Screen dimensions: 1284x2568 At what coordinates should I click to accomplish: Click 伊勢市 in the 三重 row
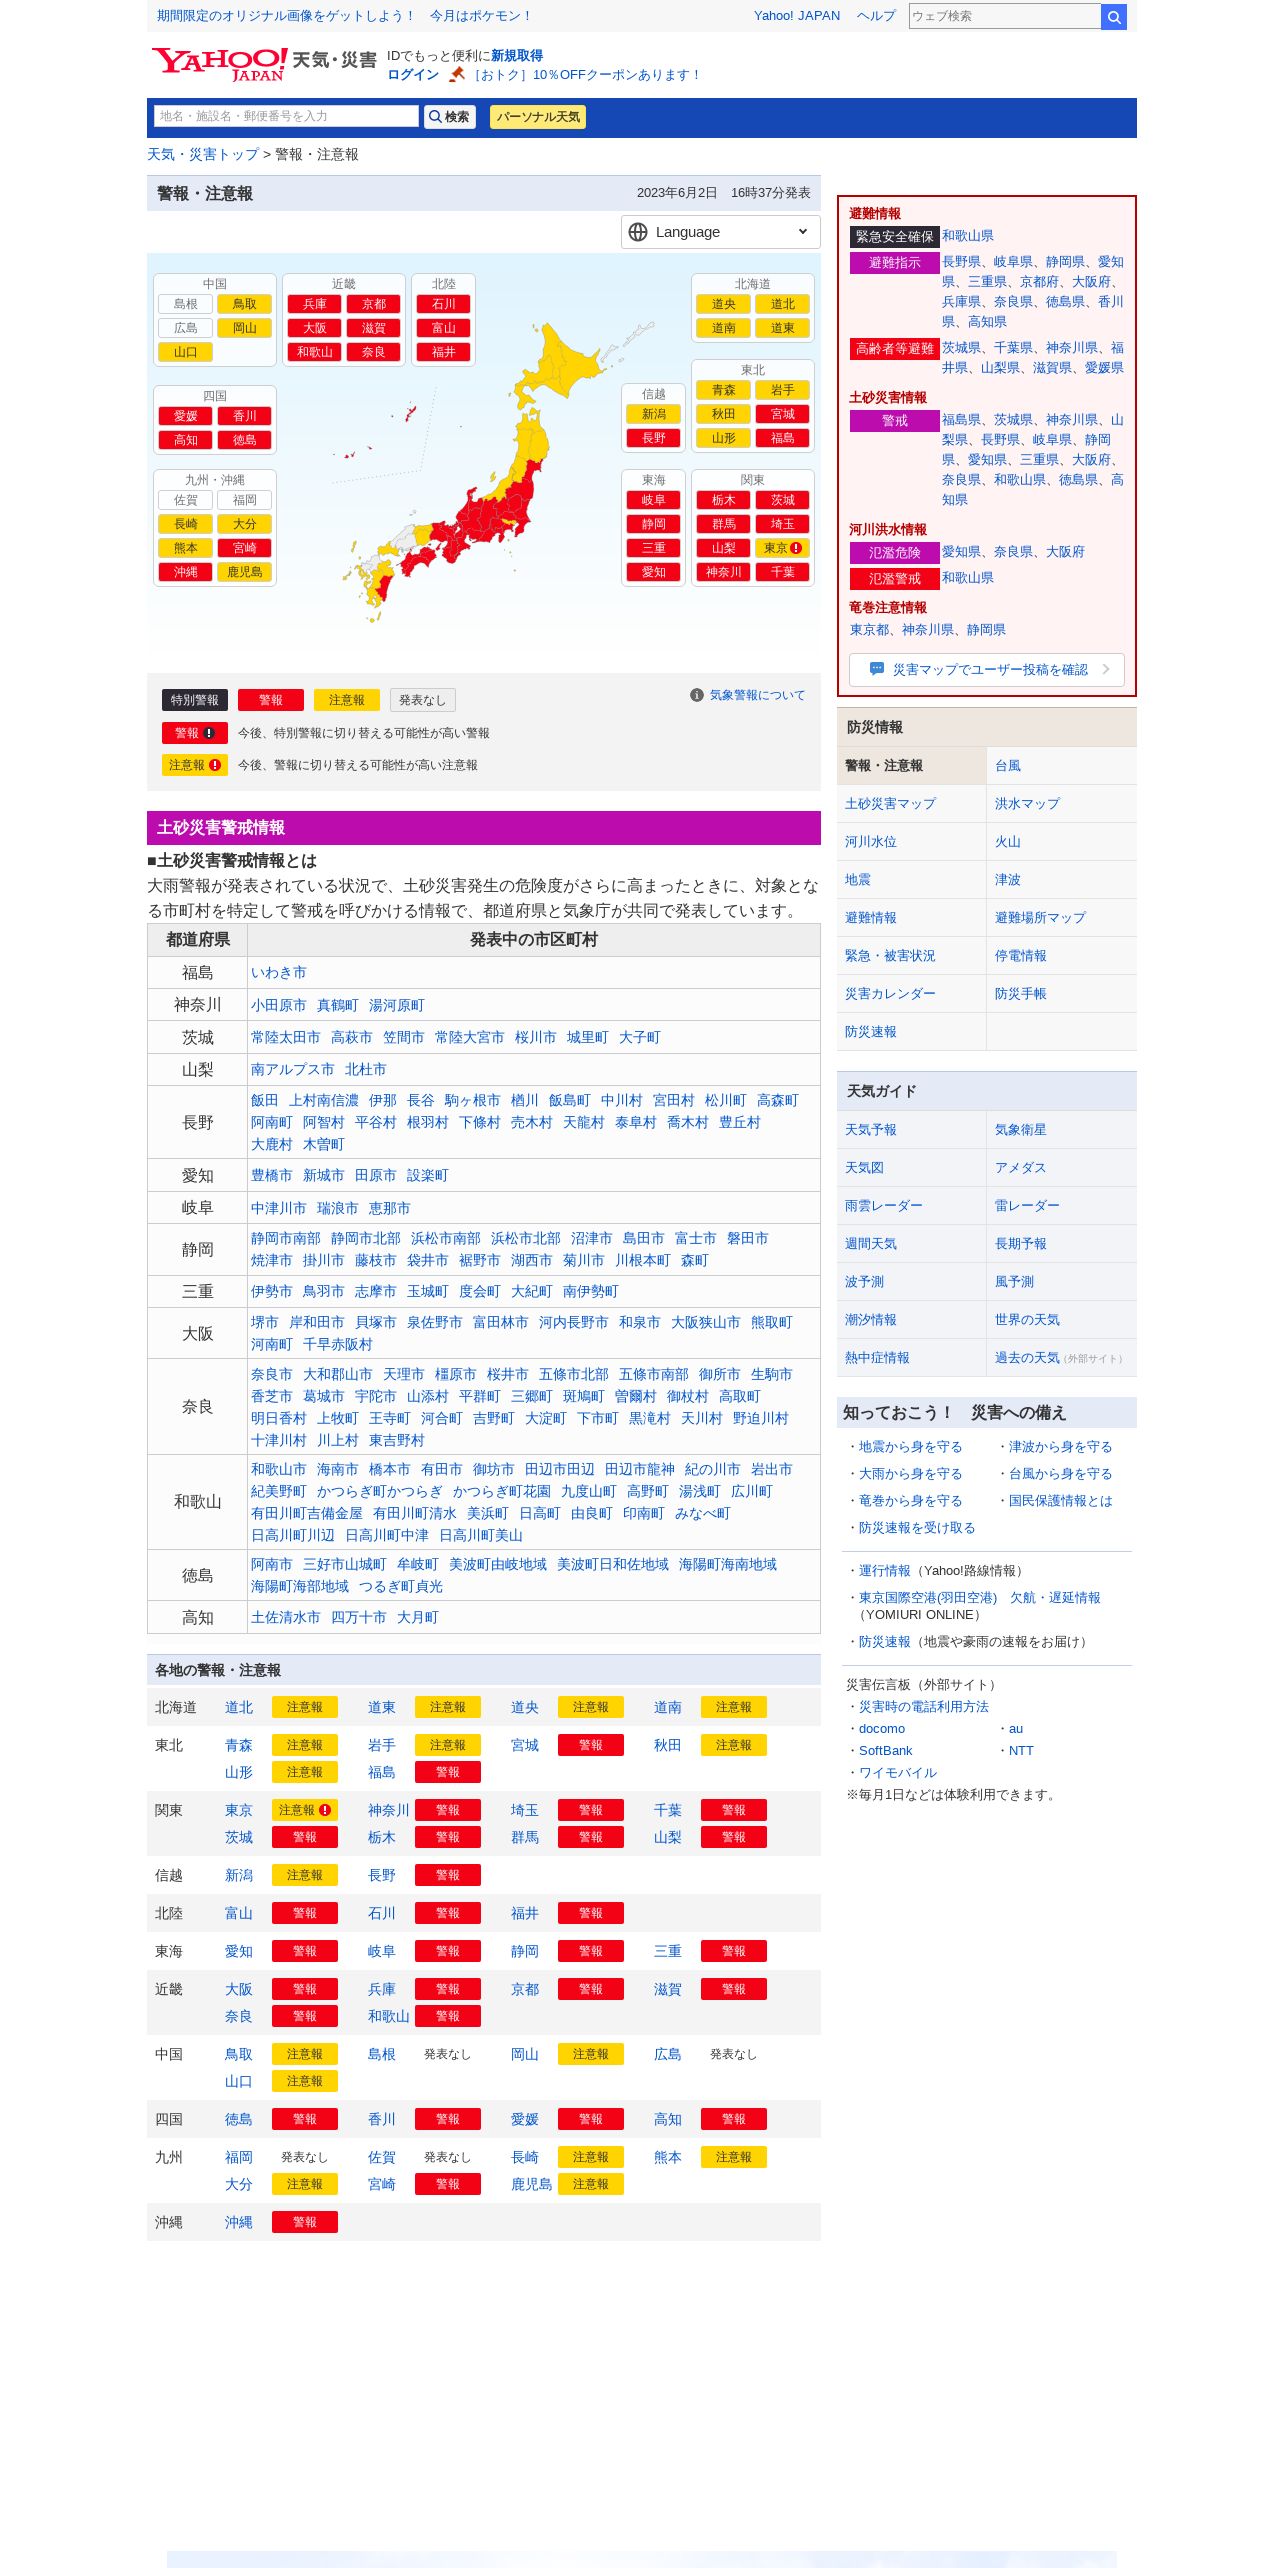coord(272,1292)
